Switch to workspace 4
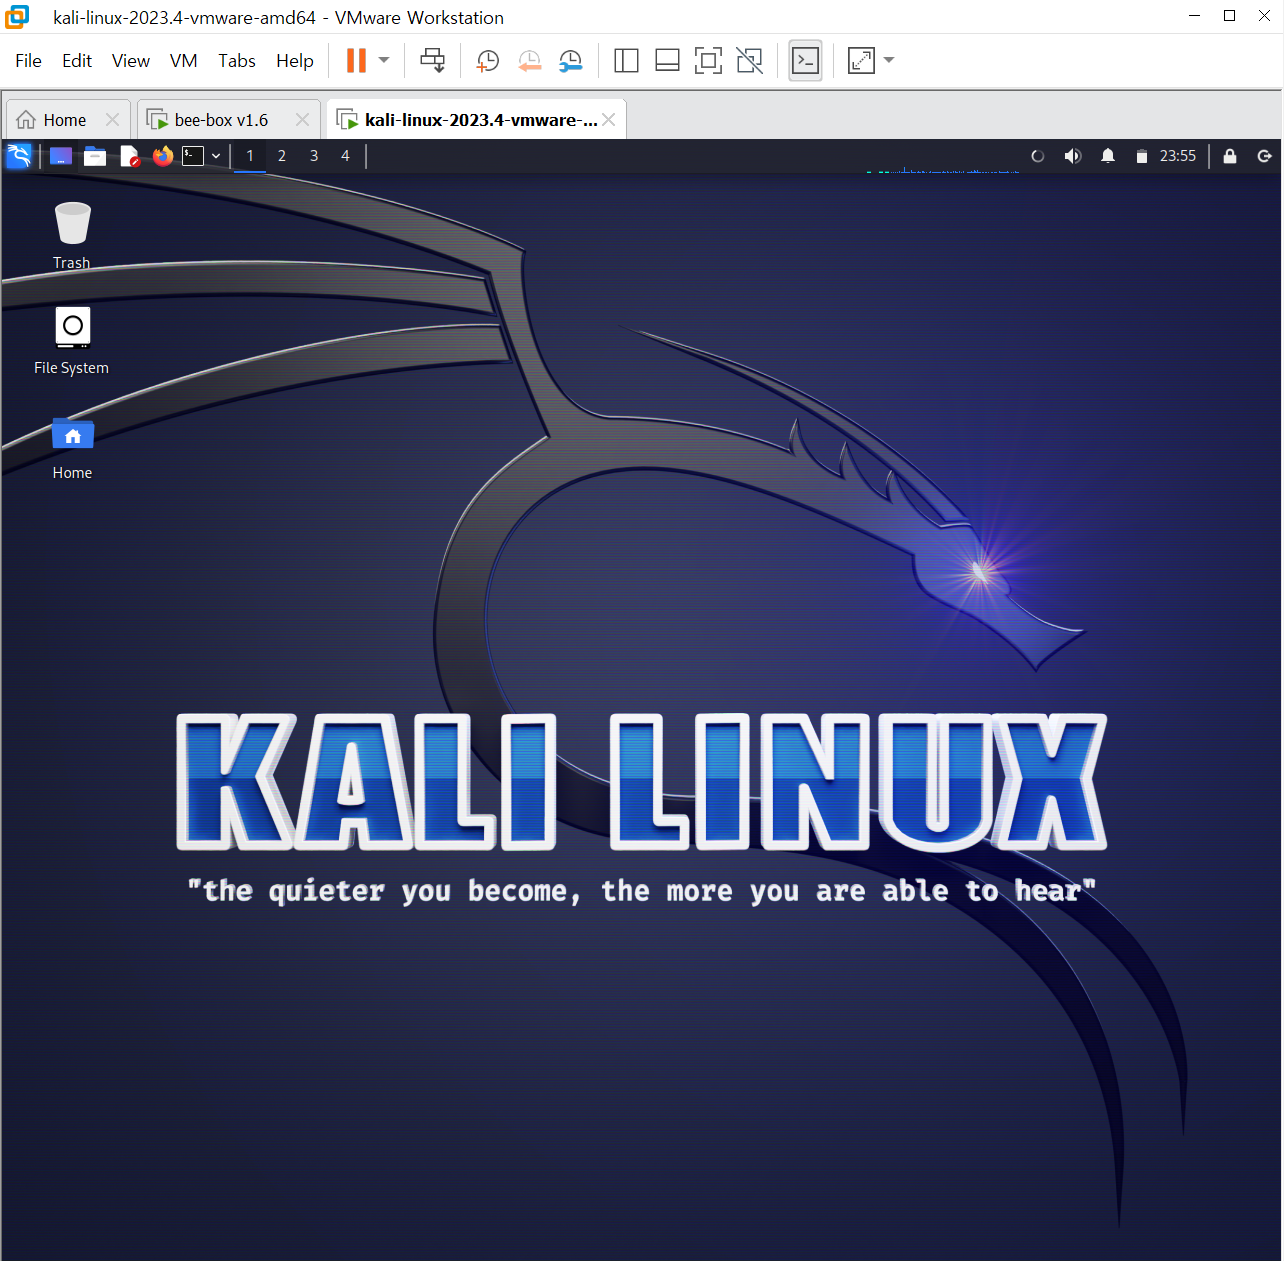 [x=345, y=156]
